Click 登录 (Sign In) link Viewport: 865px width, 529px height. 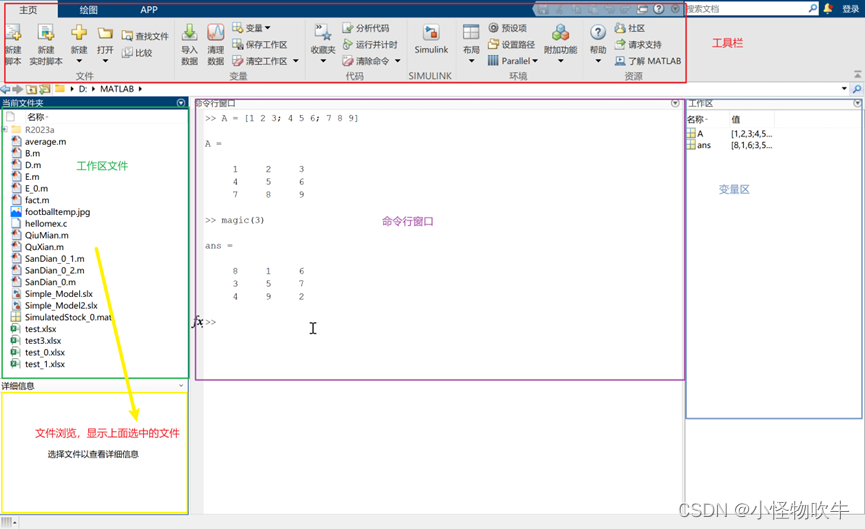850,9
